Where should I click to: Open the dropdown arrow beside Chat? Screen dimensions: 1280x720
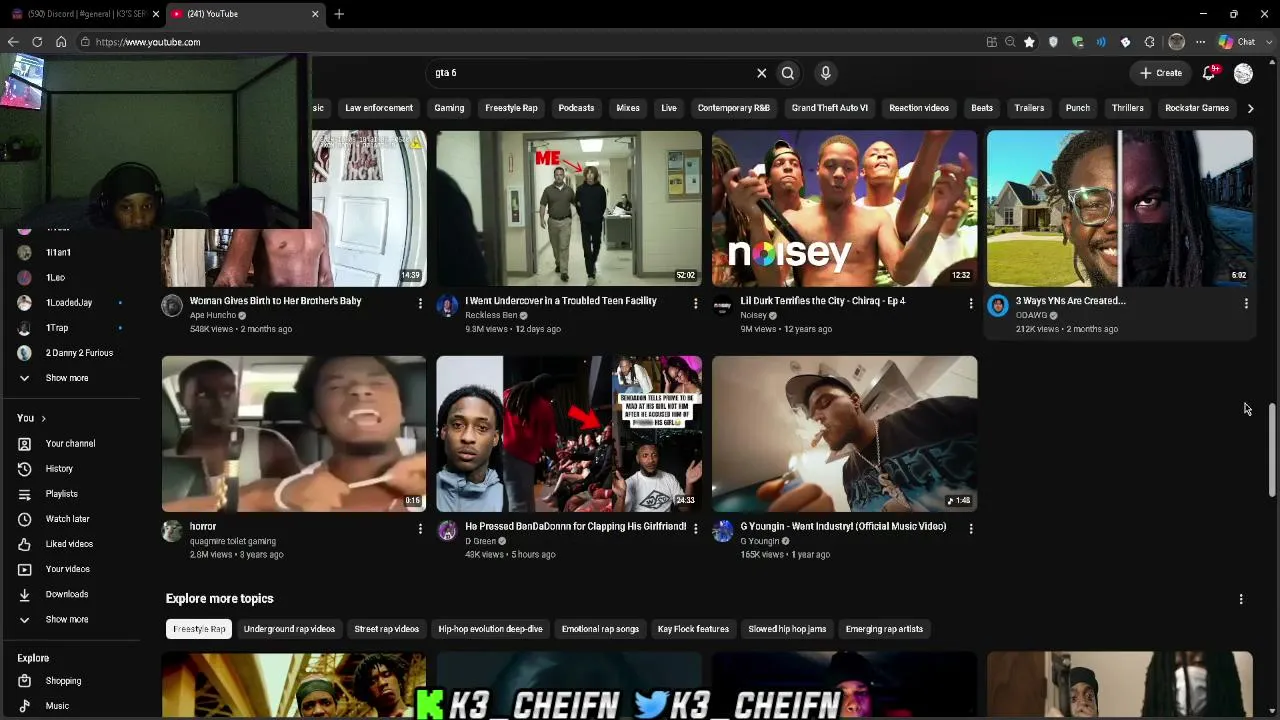point(1267,42)
